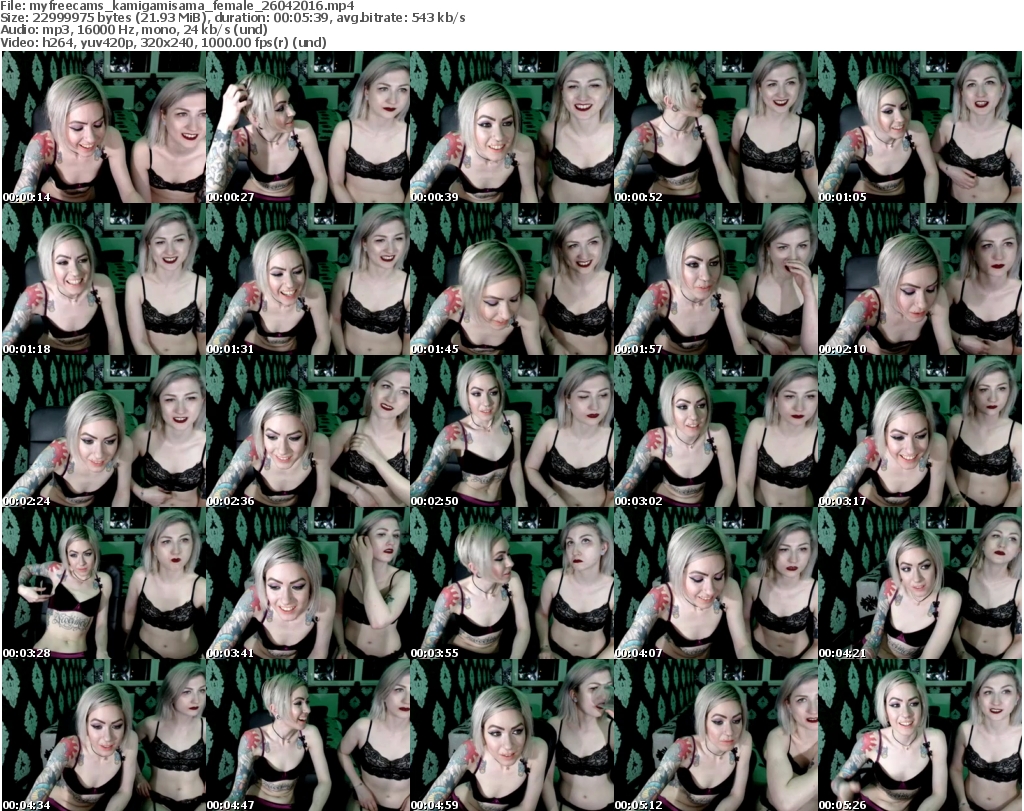Open the frame at 00:04:59

coord(511,735)
